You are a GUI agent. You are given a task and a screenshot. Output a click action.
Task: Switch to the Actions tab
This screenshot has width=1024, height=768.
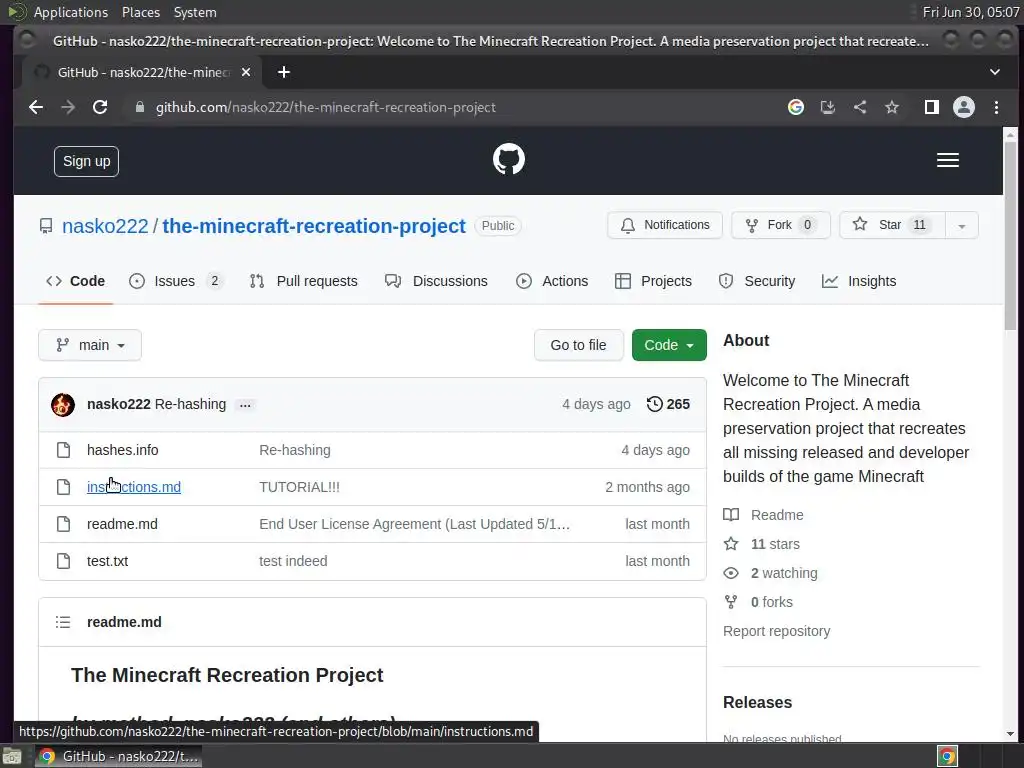552,281
